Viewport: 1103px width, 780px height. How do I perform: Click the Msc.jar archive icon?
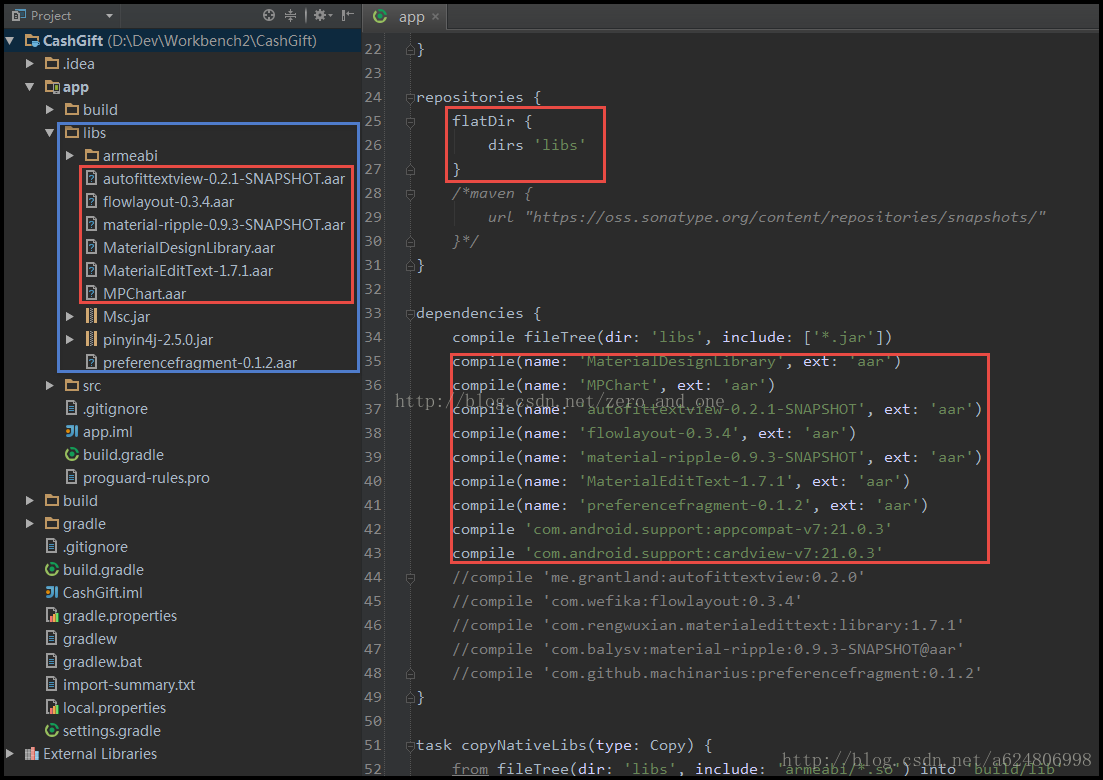point(91,317)
